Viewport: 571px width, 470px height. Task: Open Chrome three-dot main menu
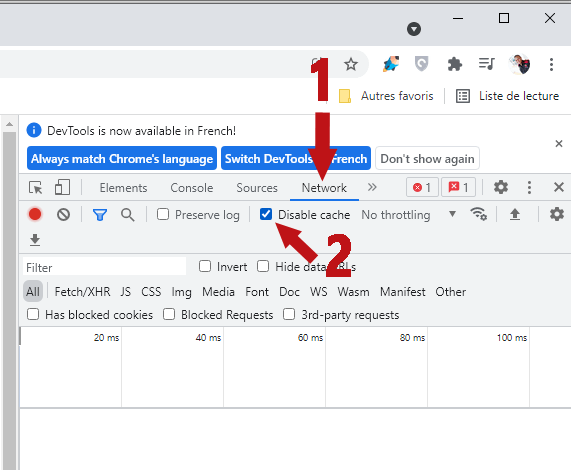coord(551,64)
